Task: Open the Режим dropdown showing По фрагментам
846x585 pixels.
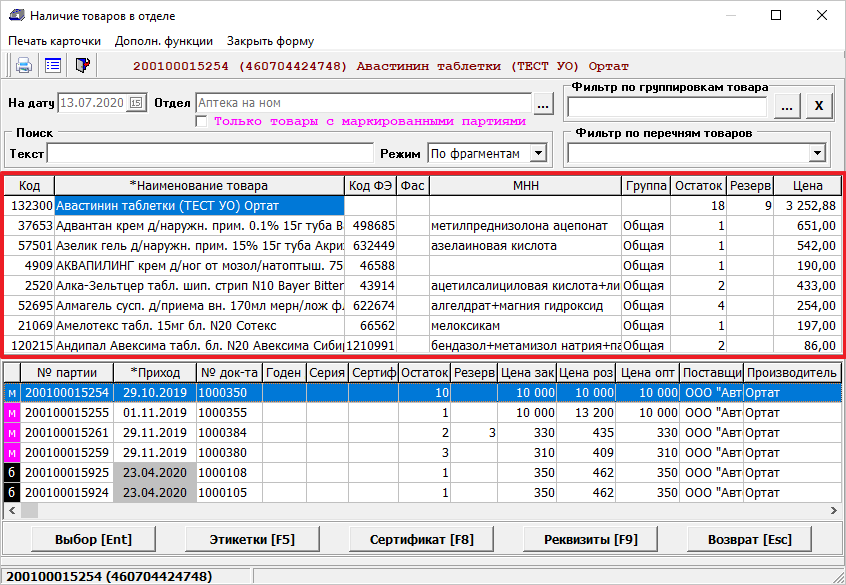Action: click(x=538, y=153)
